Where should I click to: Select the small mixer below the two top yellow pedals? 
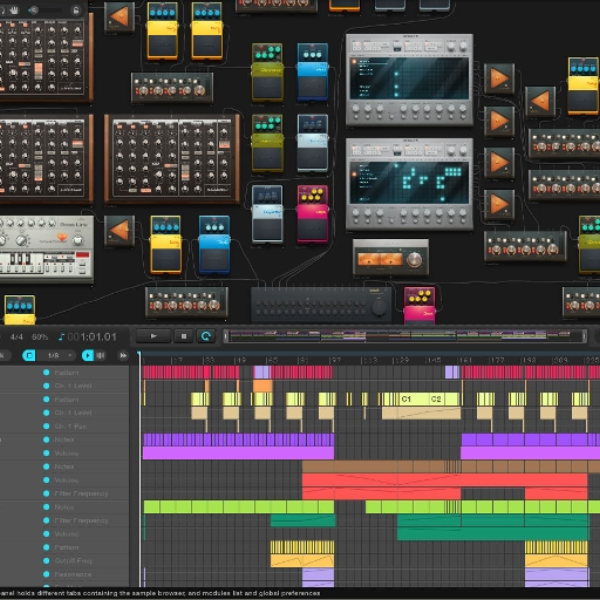[x=172, y=88]
